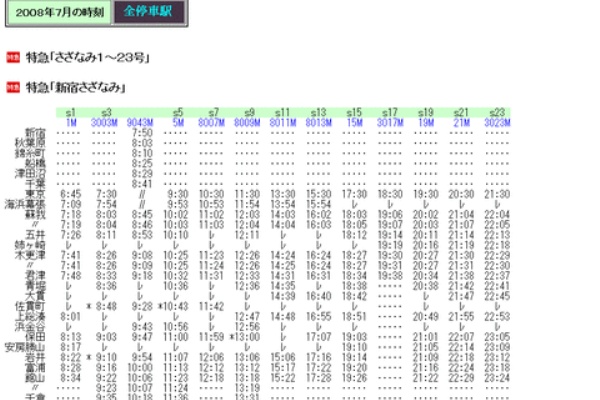This screenshot has width=600, height=400.
Task: Select the 津田沼 station row label
Action: pyautogui.click(x=30, y=173)
